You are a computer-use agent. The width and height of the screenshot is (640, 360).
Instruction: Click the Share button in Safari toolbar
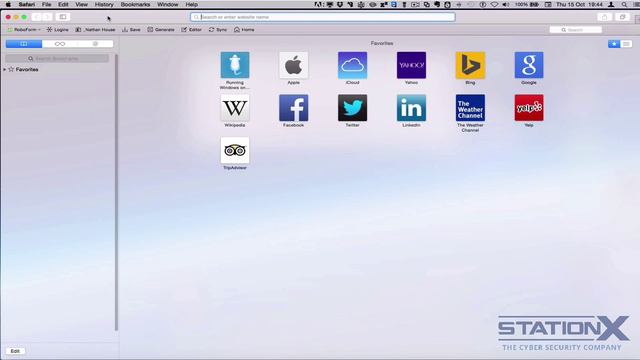(x=604, y=17)
